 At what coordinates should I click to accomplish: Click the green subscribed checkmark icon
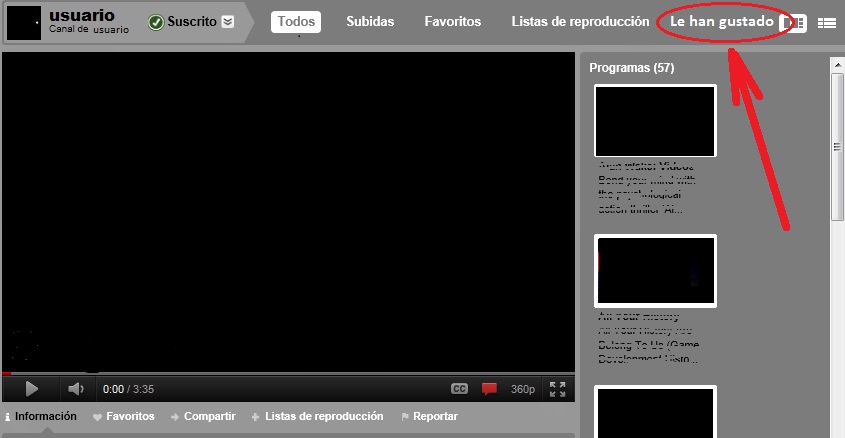tap(156, 22)
